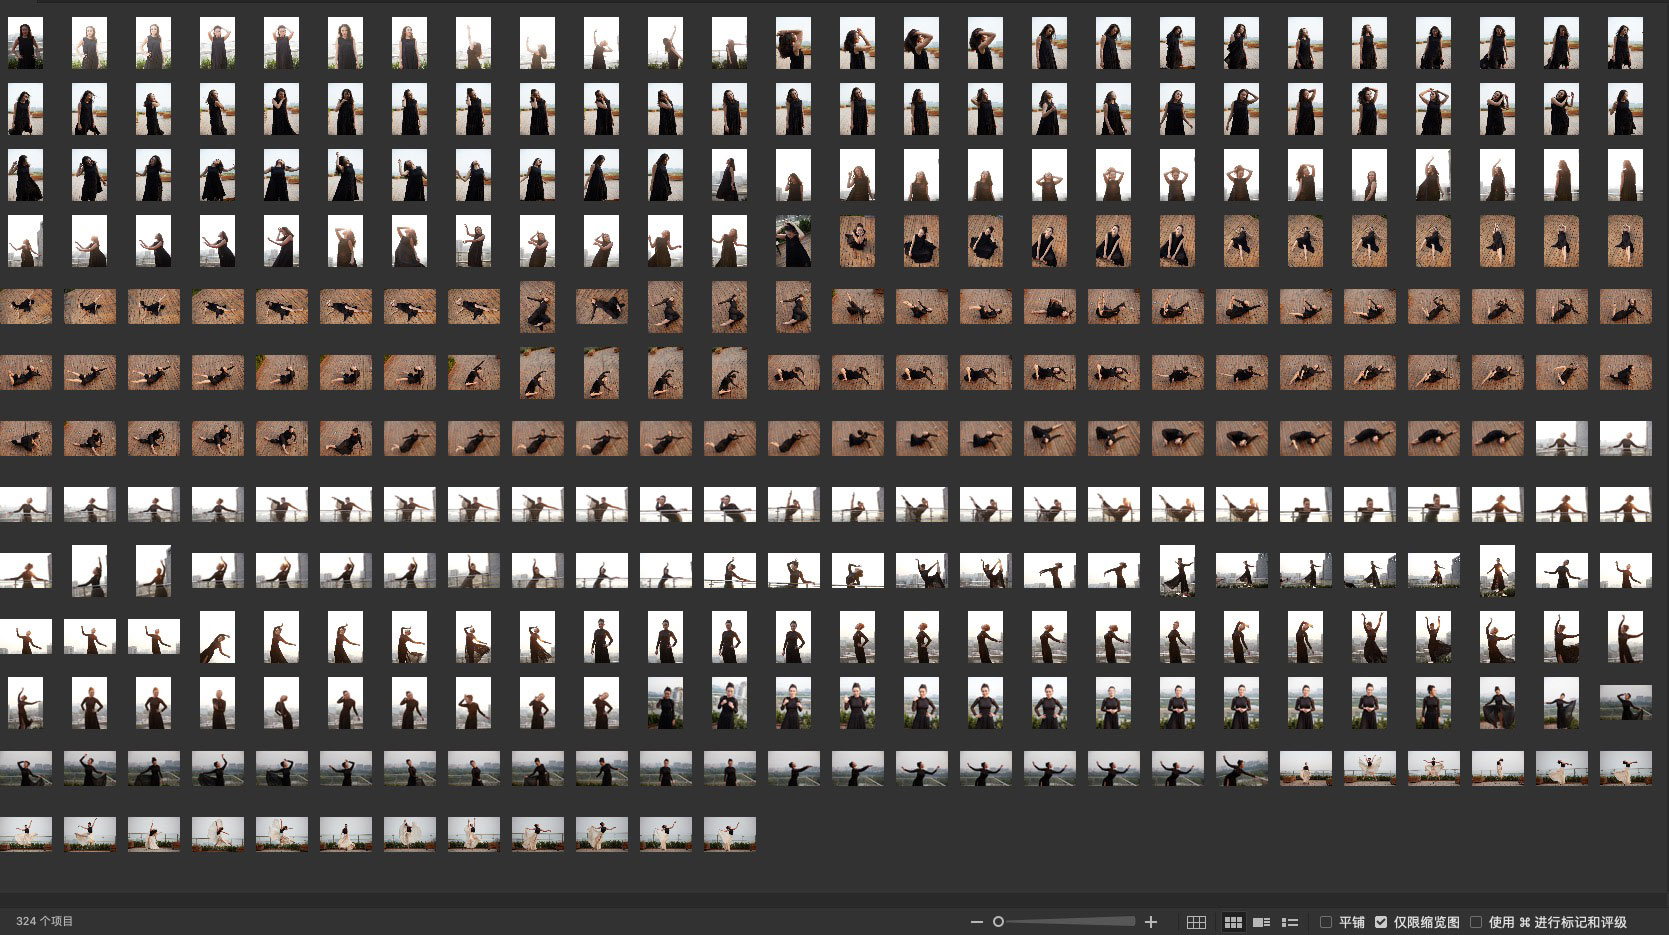Screen dimensions: 1669x935
Task: Enable the 平铺 checkbox
Action: 1326,922
